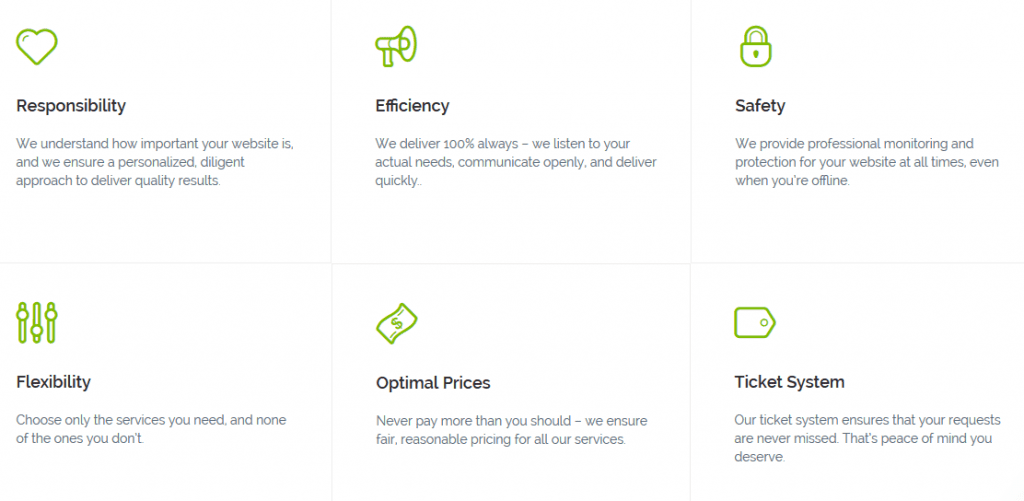1024x501 pixels.
Task: Click the Responsibility description paragraph
Action: click(155, 162)
